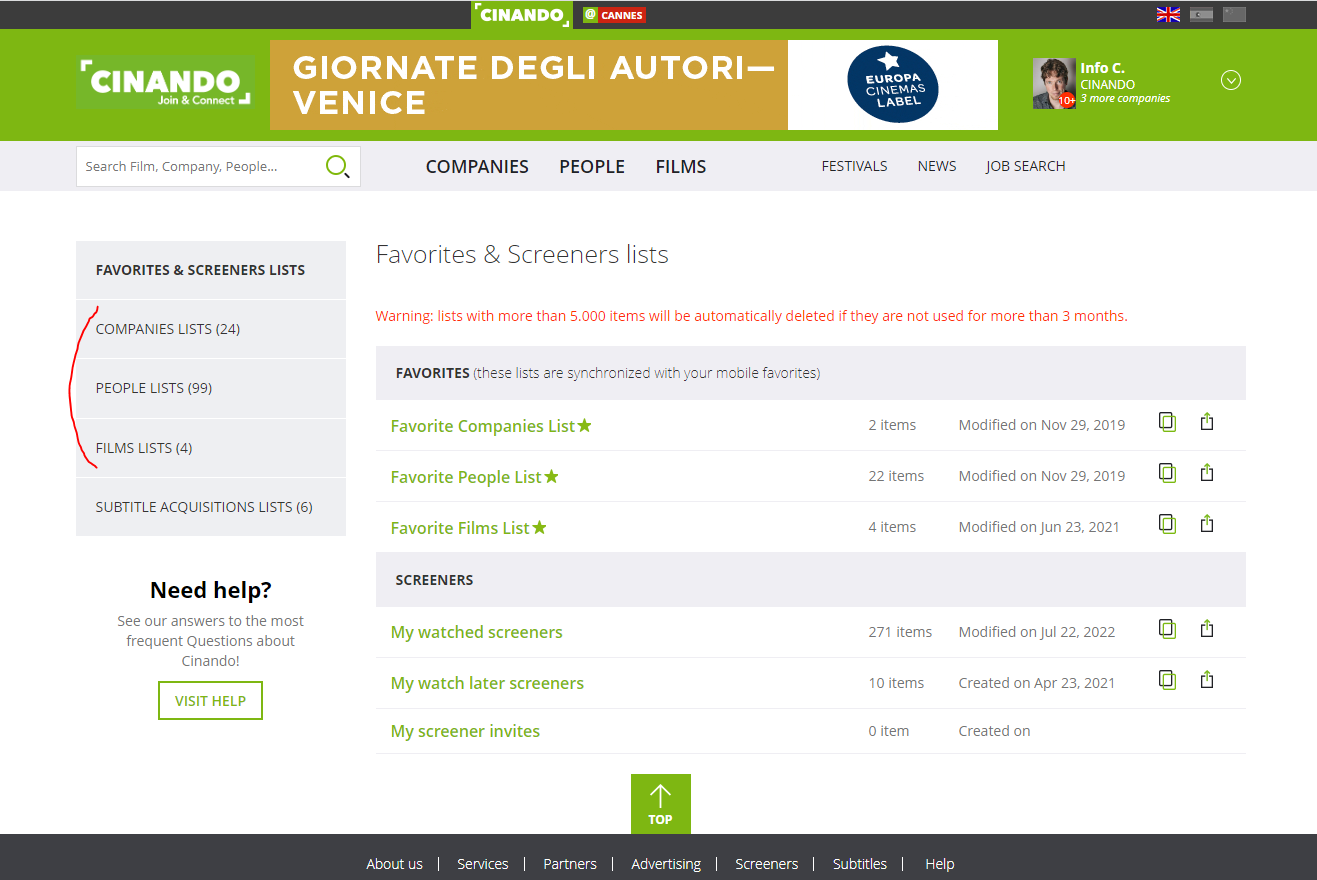Copy the Favorite Films List
The height and width of the screenshot is (880, 1317).
pyautogui.click(x=1167, y=523)
